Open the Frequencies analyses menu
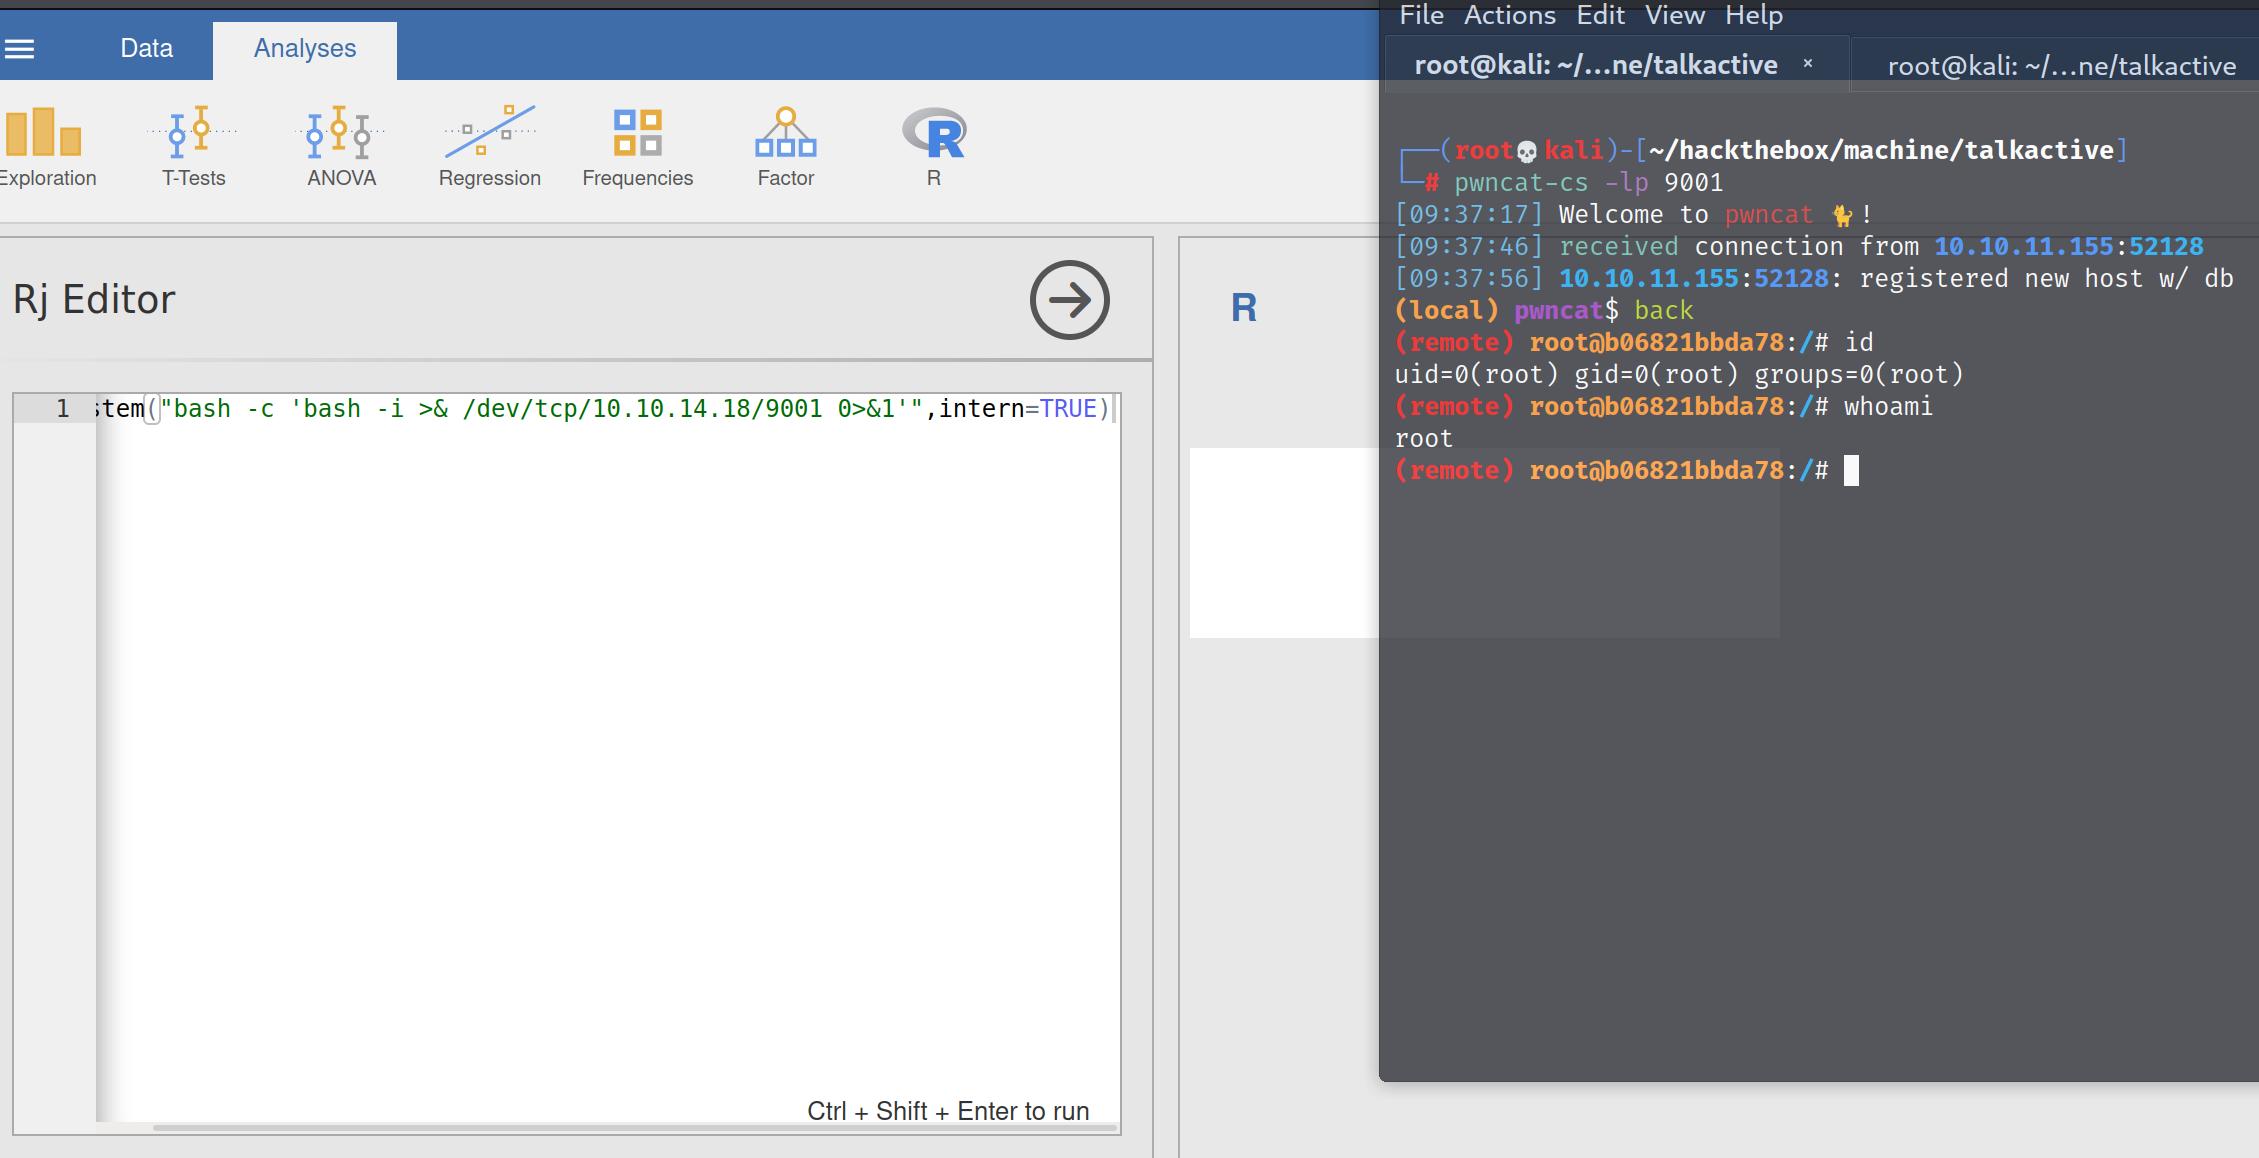2259x1158 pixels. click(637, 147)
